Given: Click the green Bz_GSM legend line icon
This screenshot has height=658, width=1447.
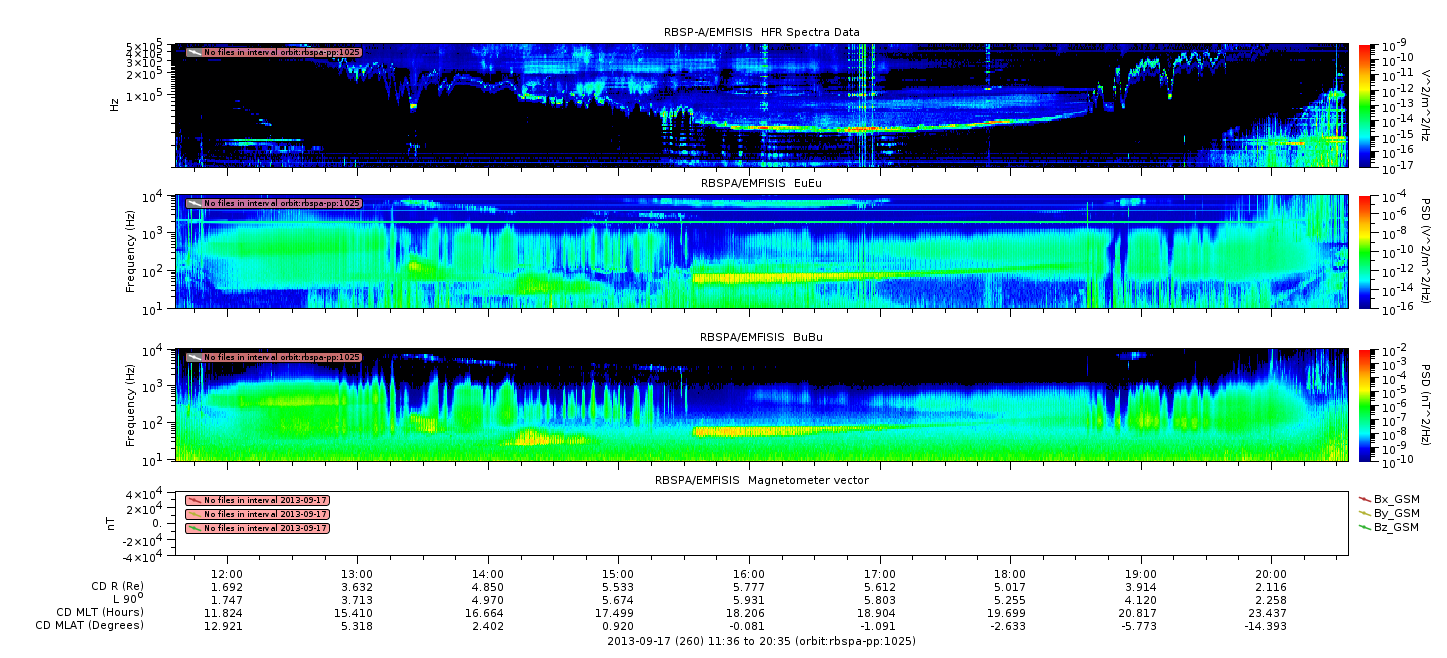Looking at the screenshot, I should [x=1365, y=527].
